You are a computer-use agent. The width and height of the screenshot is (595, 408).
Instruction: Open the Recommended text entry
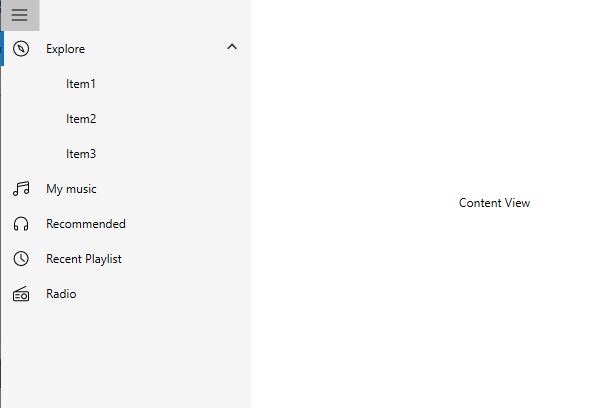[86, 224]
